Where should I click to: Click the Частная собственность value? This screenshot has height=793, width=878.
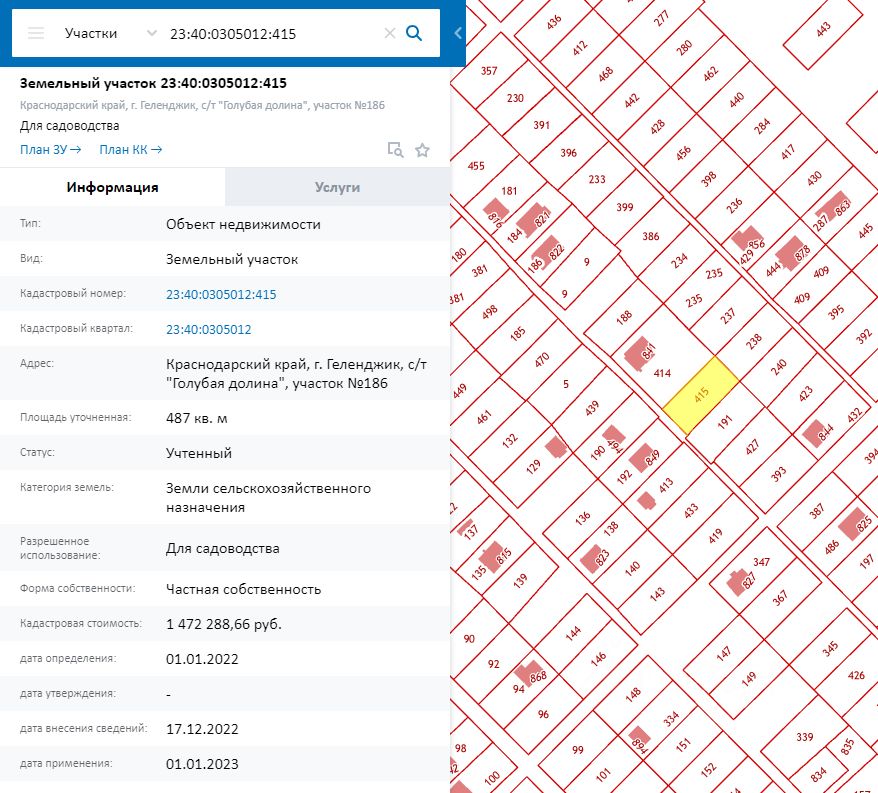[x=244, y=589]
